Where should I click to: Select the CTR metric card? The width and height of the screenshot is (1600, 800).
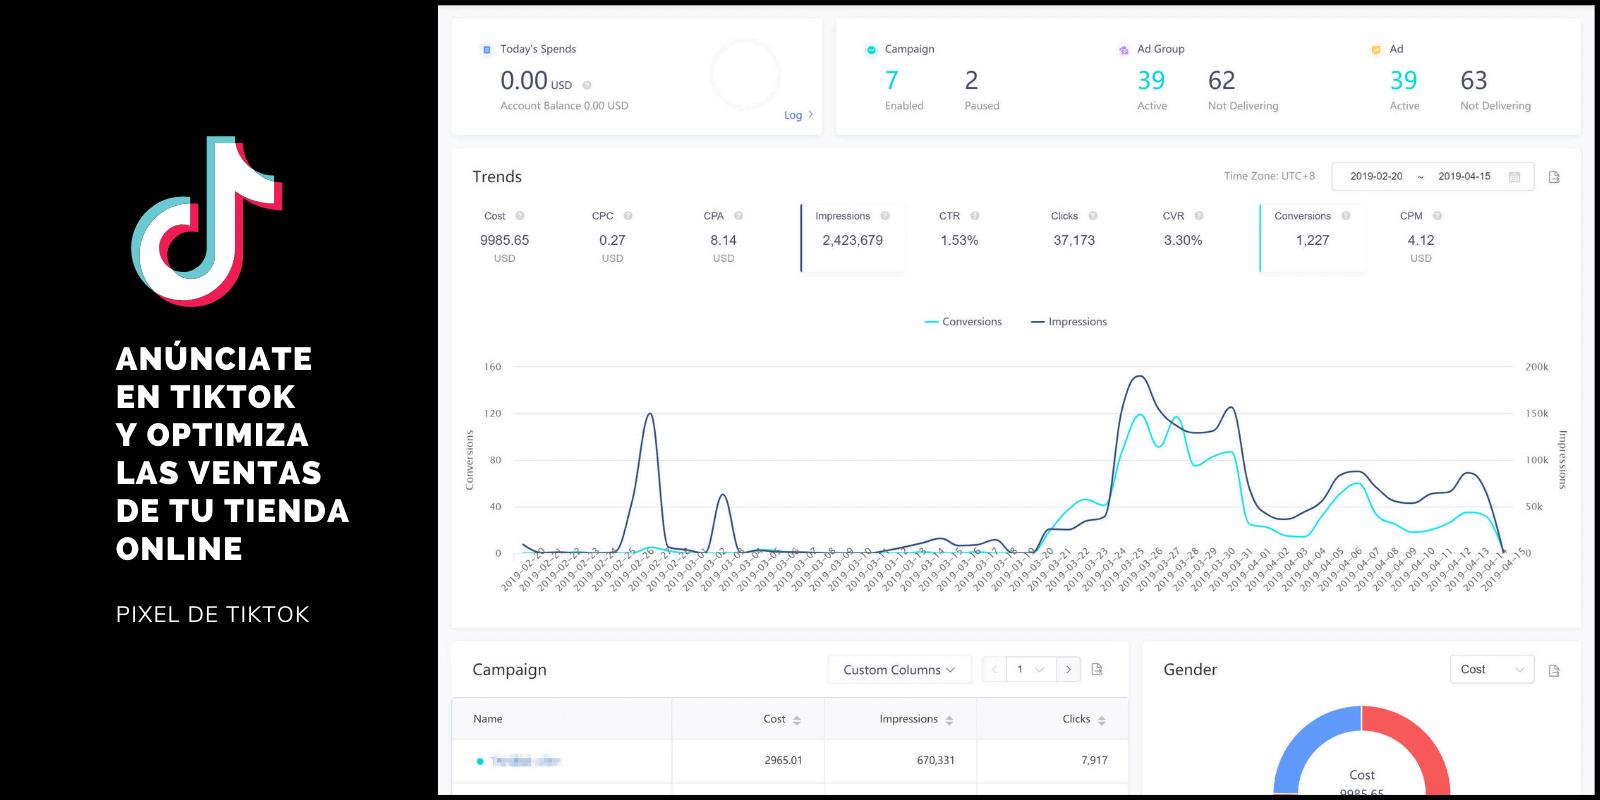coord(959,238)
